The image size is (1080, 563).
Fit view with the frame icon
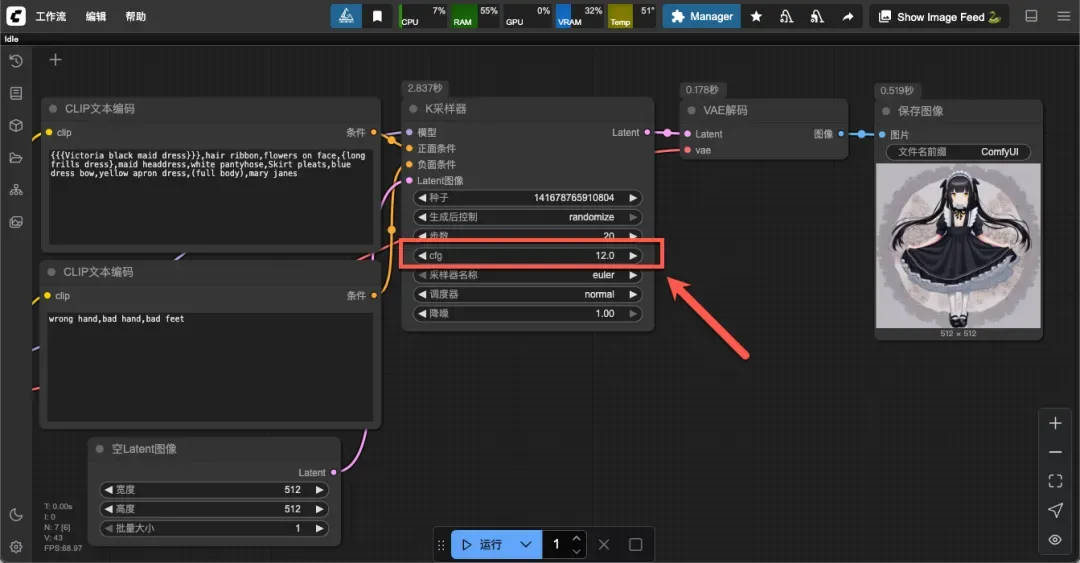click(x=1055, y=481)
